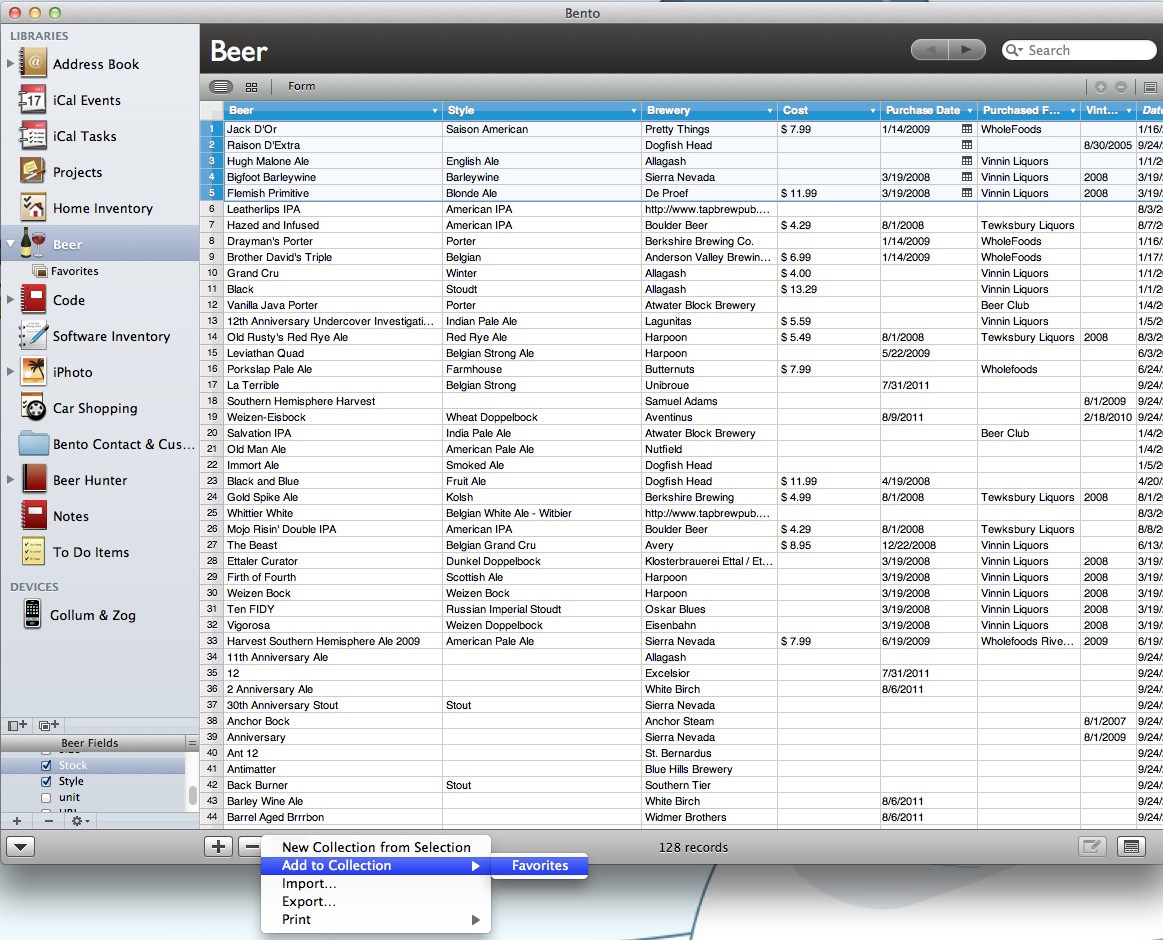This screenshot has height=940, width=1163.
Task: Open the Beer column header dropdown
Action: tap(435, 111)
